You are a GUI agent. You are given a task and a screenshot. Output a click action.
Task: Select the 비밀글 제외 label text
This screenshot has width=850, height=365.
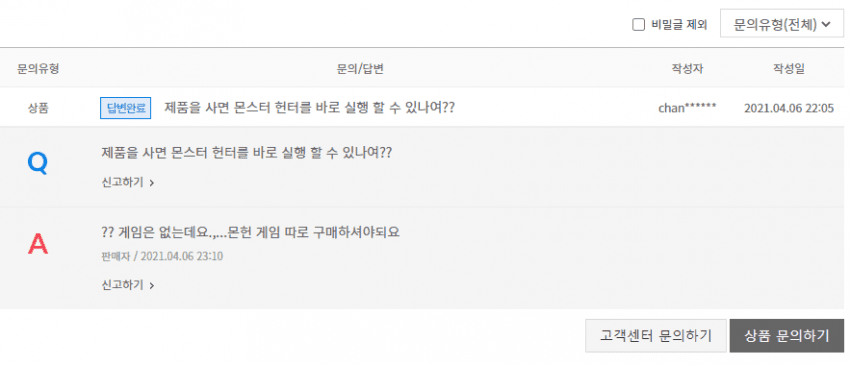[679, 25]
